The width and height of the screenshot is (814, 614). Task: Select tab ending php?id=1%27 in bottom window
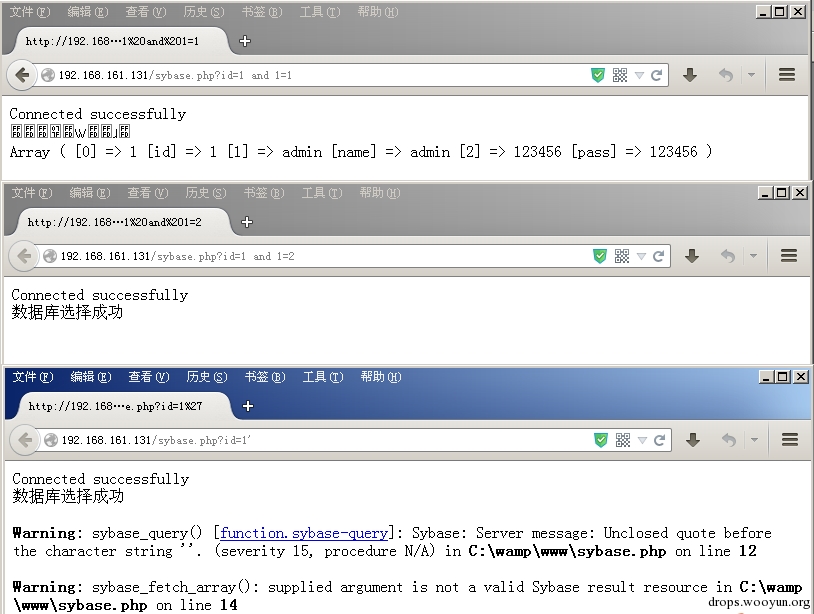pyautogui.click(x=123, y=406)
